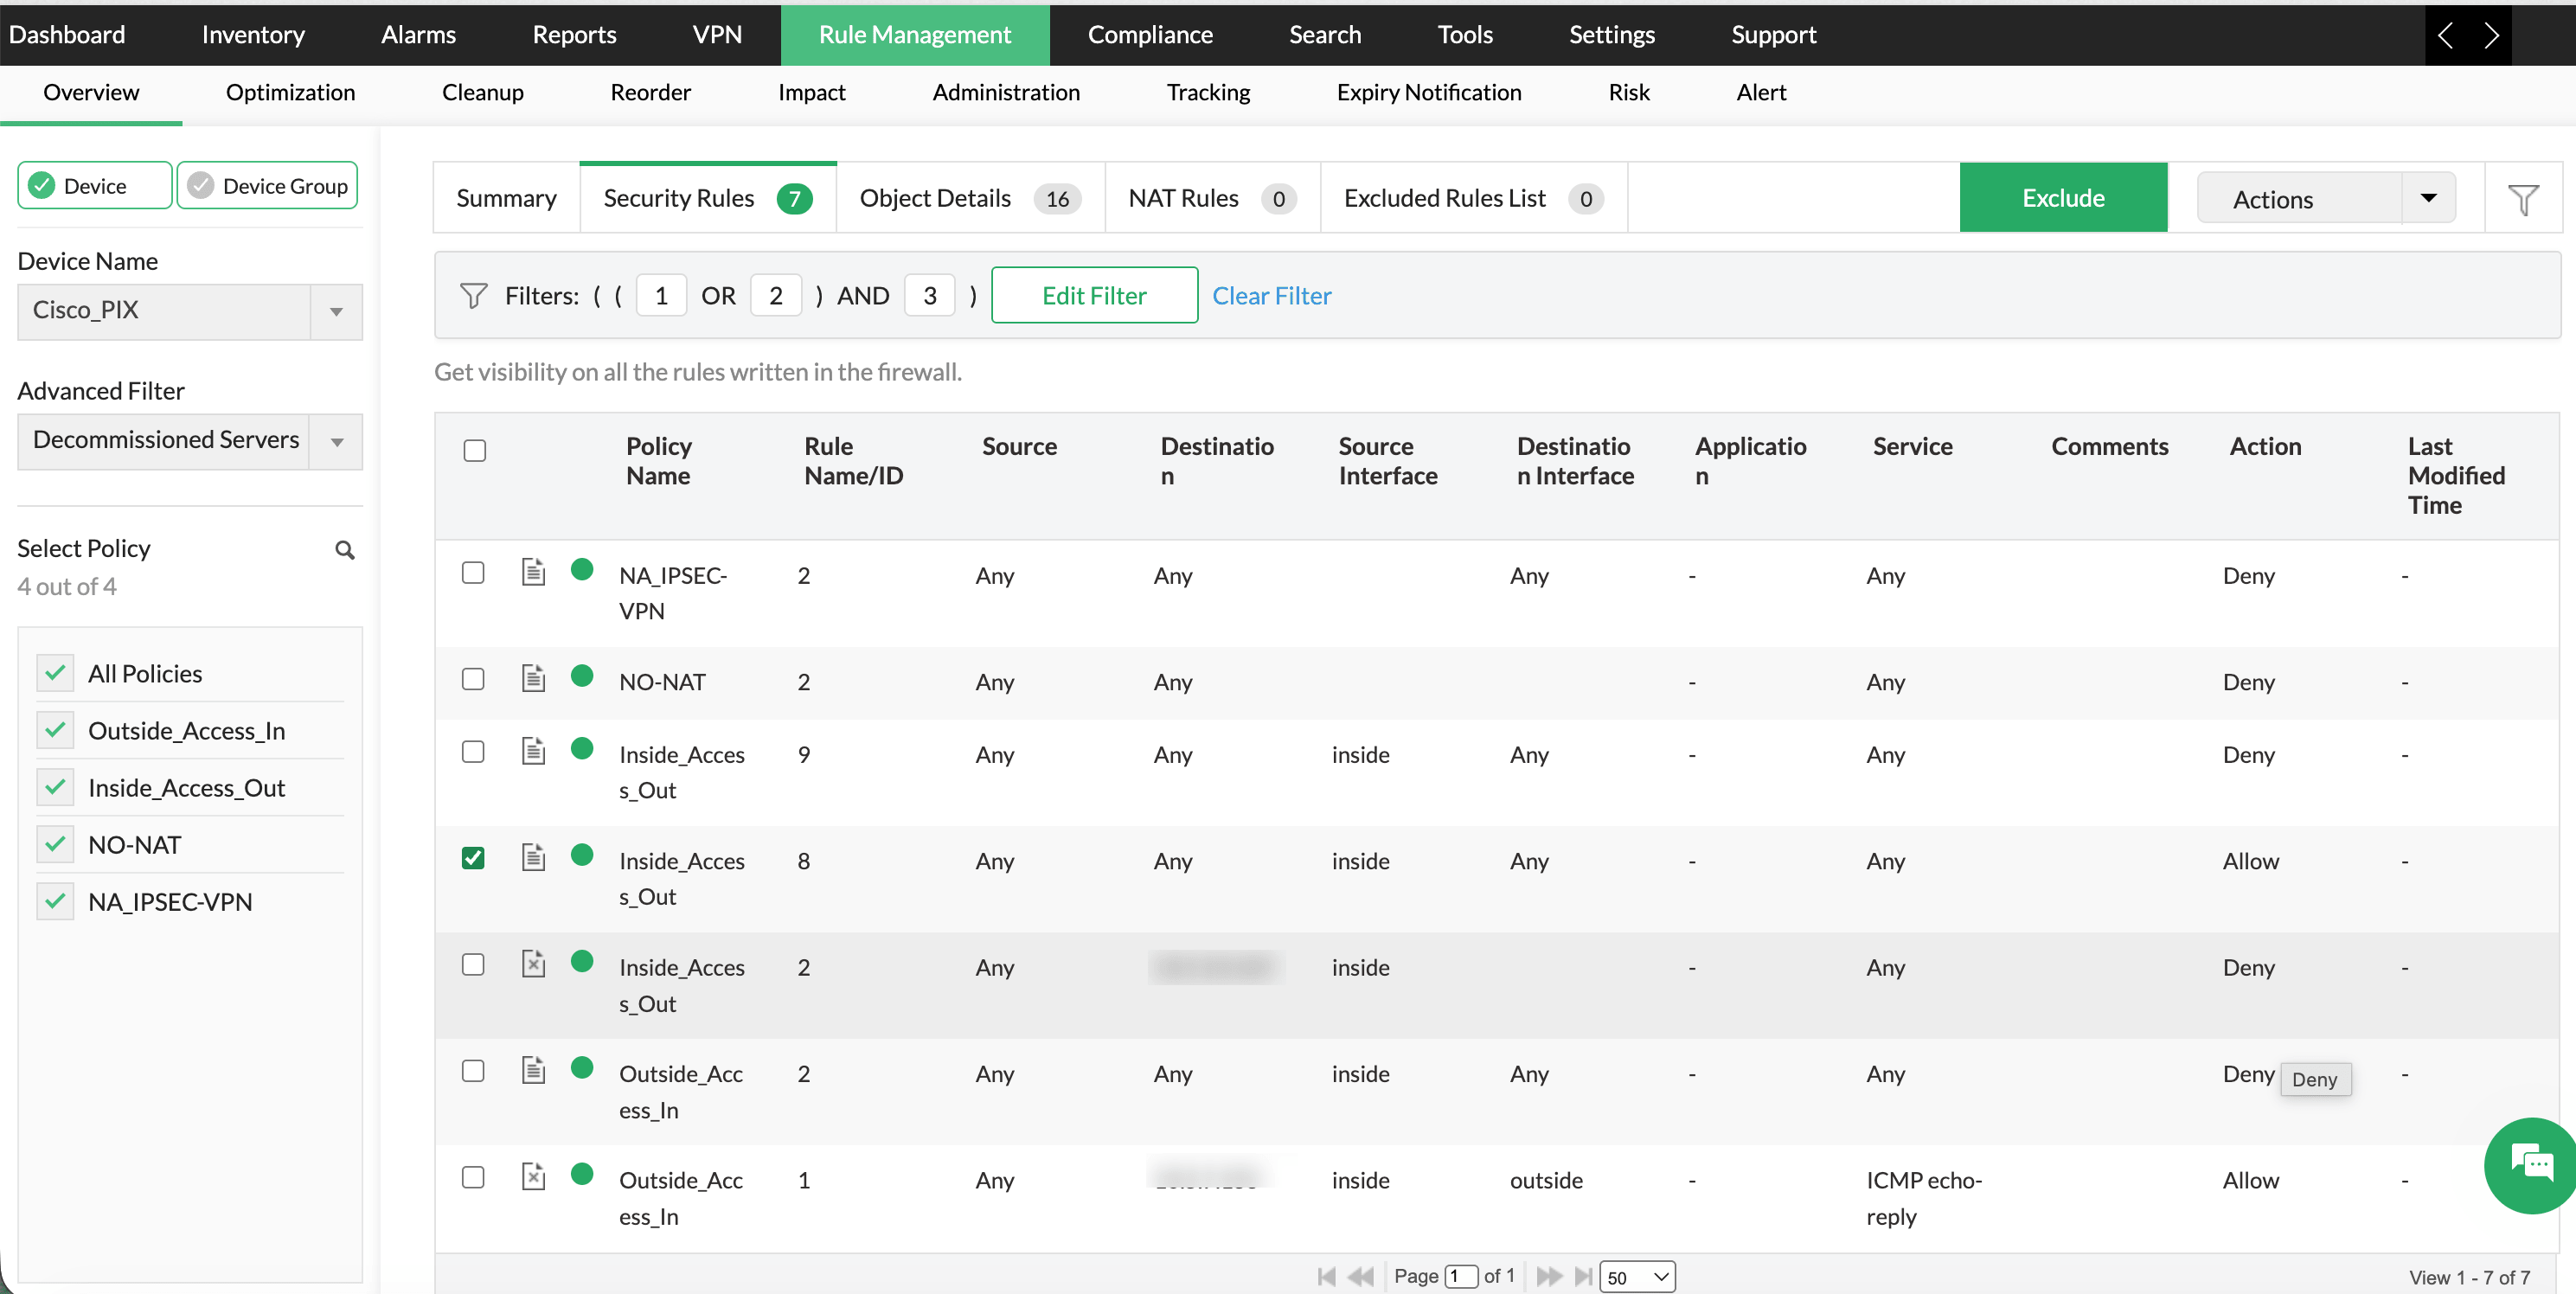The height and width of the screenshot is (1294, 2576).
Task: Select filter condition box 1
Action: click(661, 296)
